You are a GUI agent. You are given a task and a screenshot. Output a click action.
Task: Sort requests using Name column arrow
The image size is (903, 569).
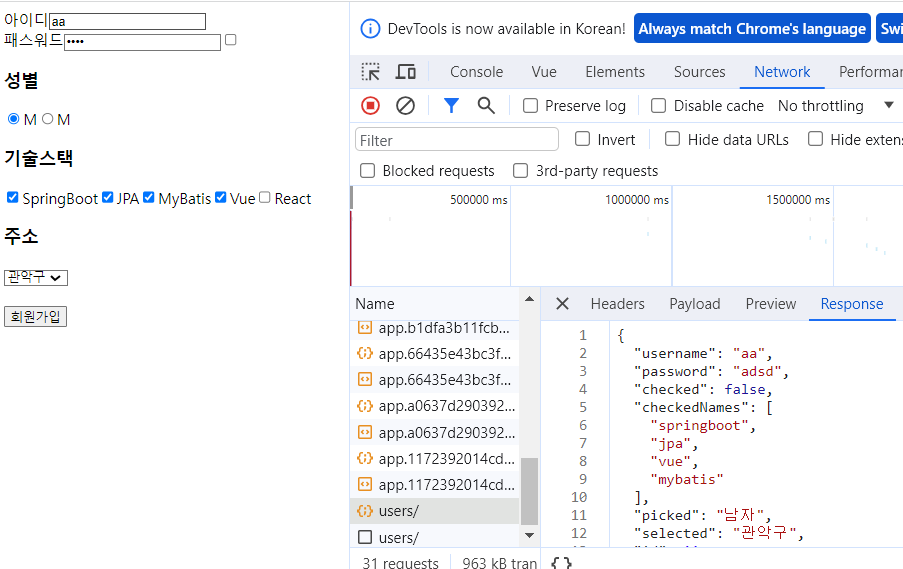[529, 299]
